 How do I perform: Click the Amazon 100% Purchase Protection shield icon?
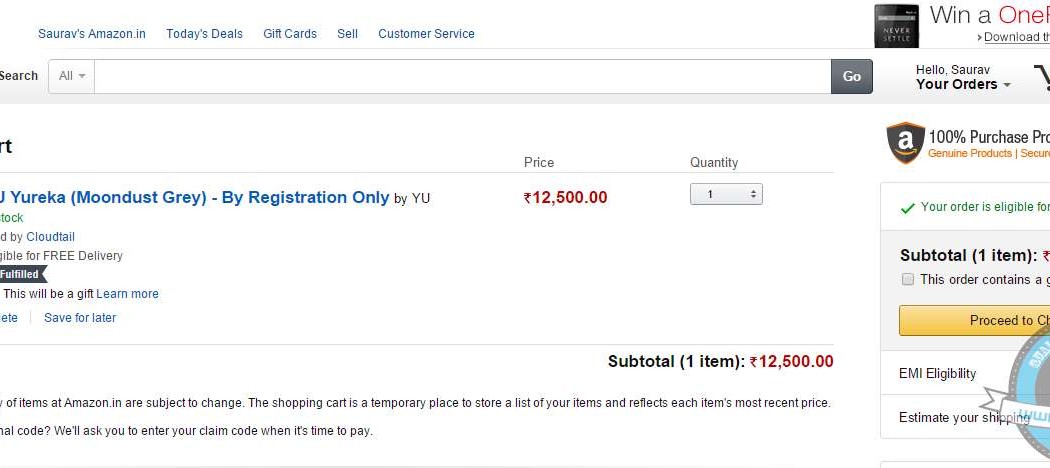click(904, 143)
